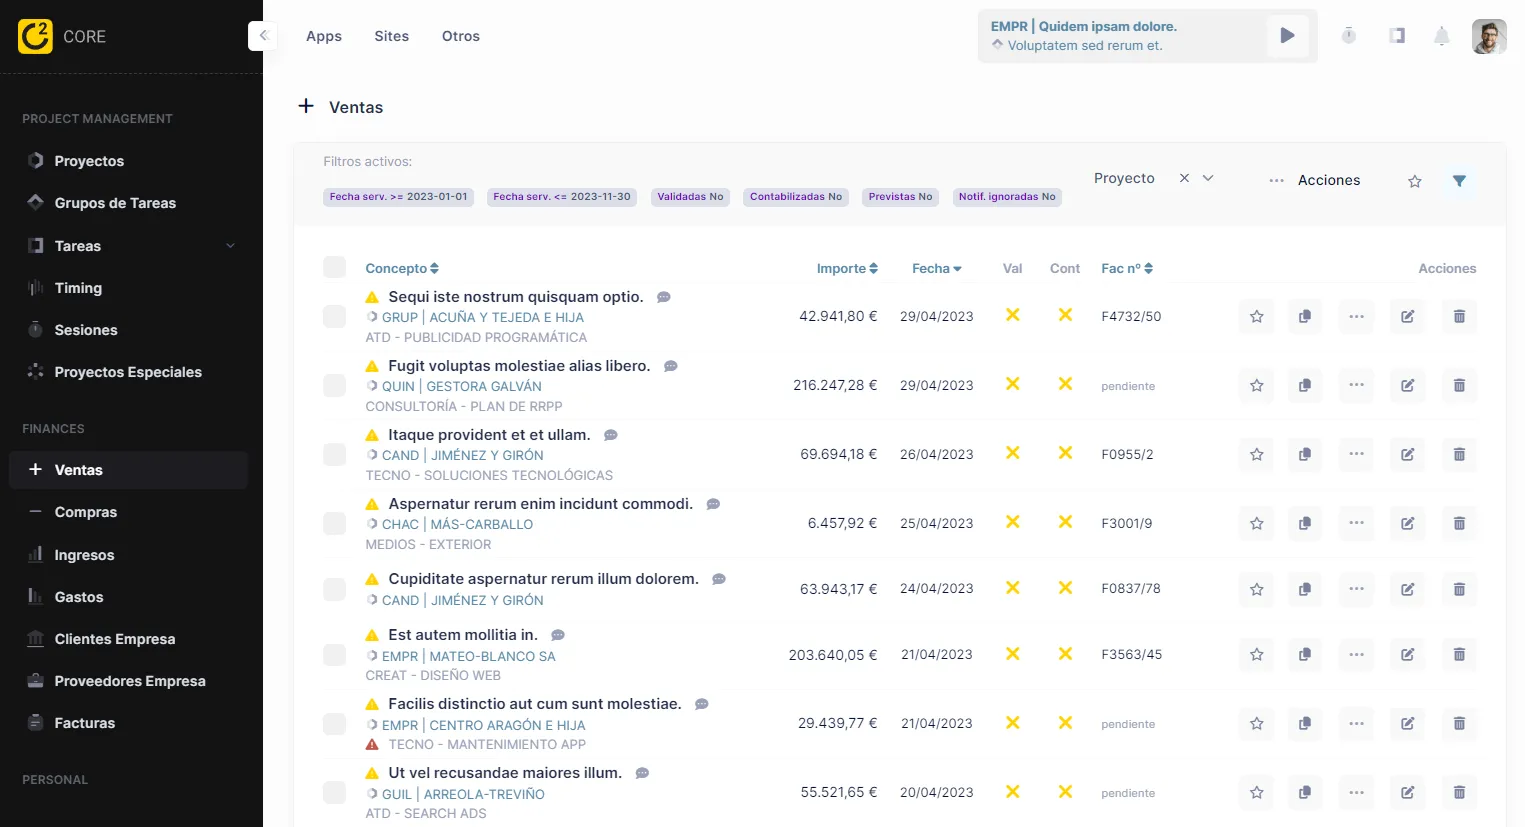Sort by Importe using its column arrows
The image size is (1525, 827).
tap(875, 268)
